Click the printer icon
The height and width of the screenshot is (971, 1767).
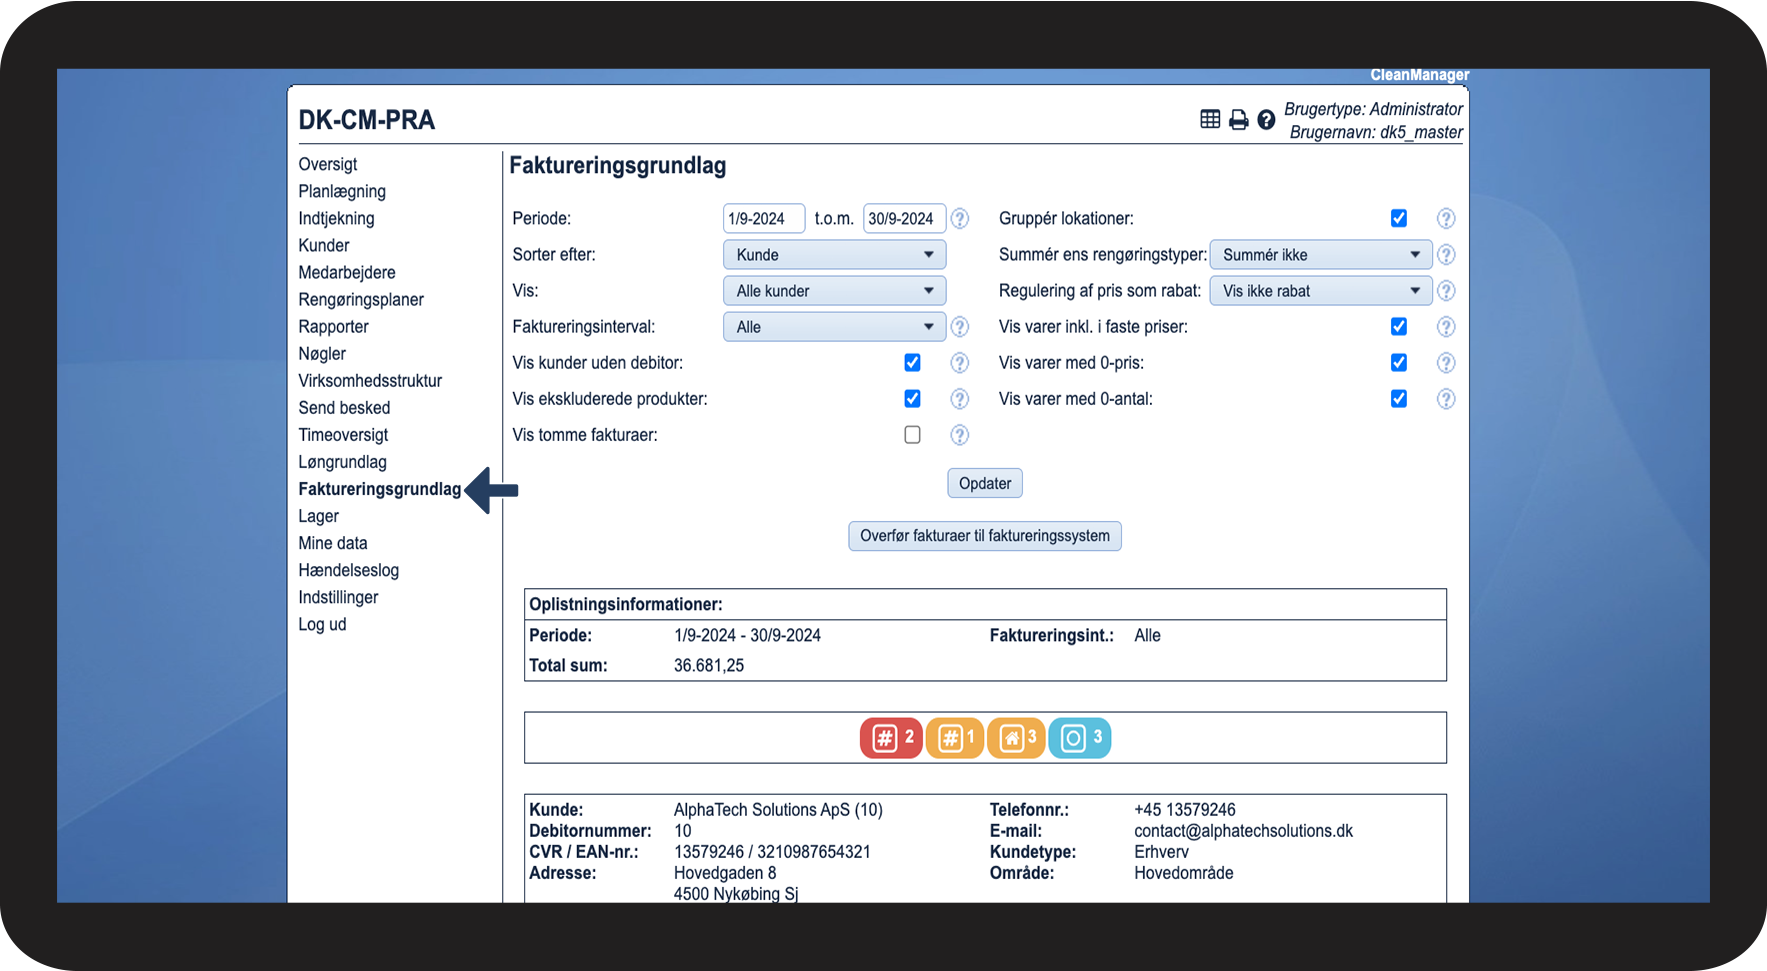pos(1238,120)
